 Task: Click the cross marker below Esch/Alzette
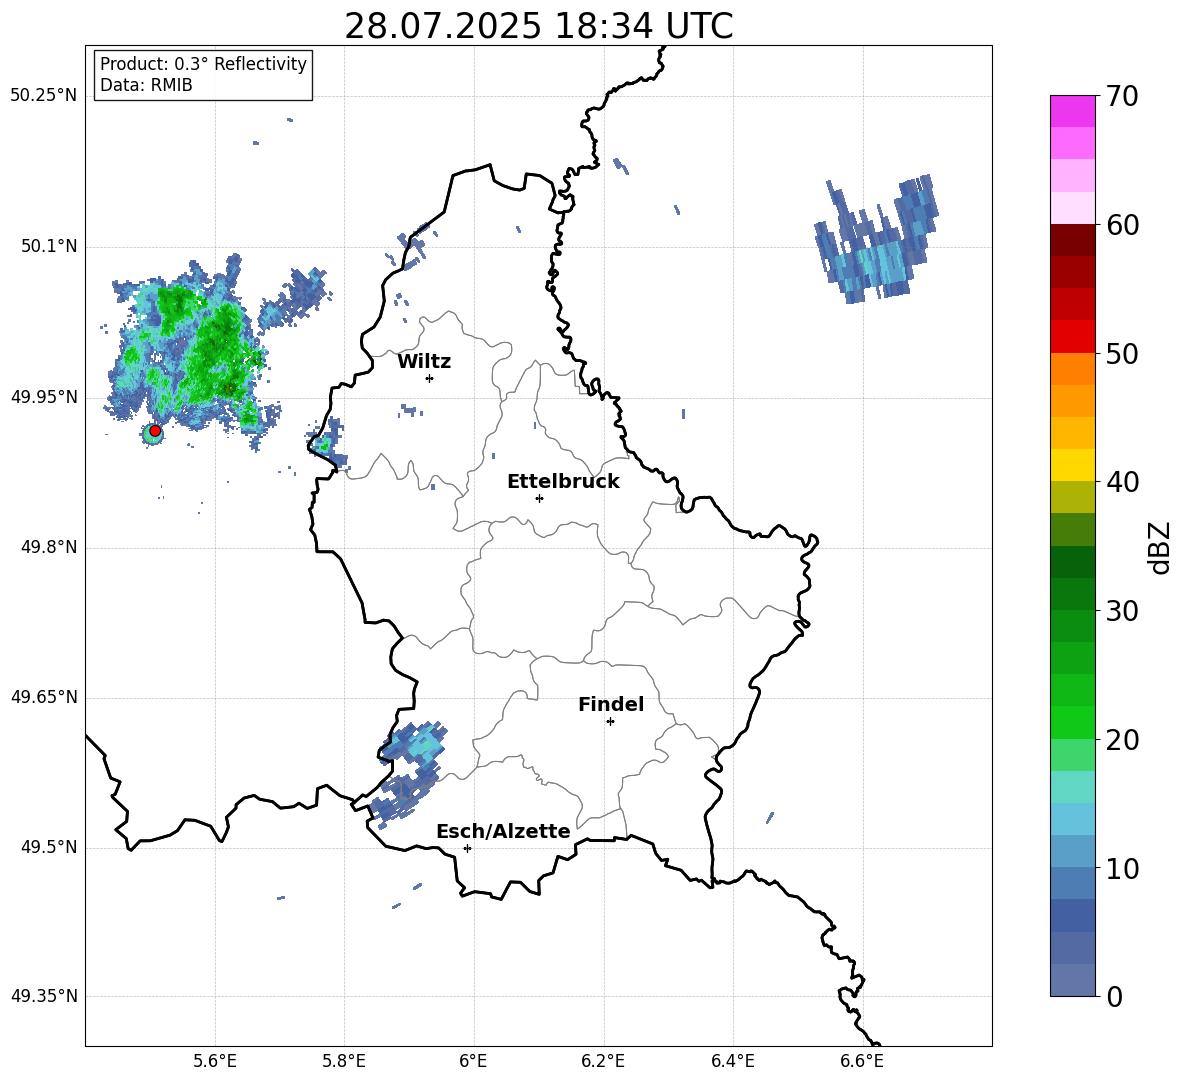(467, 848)
